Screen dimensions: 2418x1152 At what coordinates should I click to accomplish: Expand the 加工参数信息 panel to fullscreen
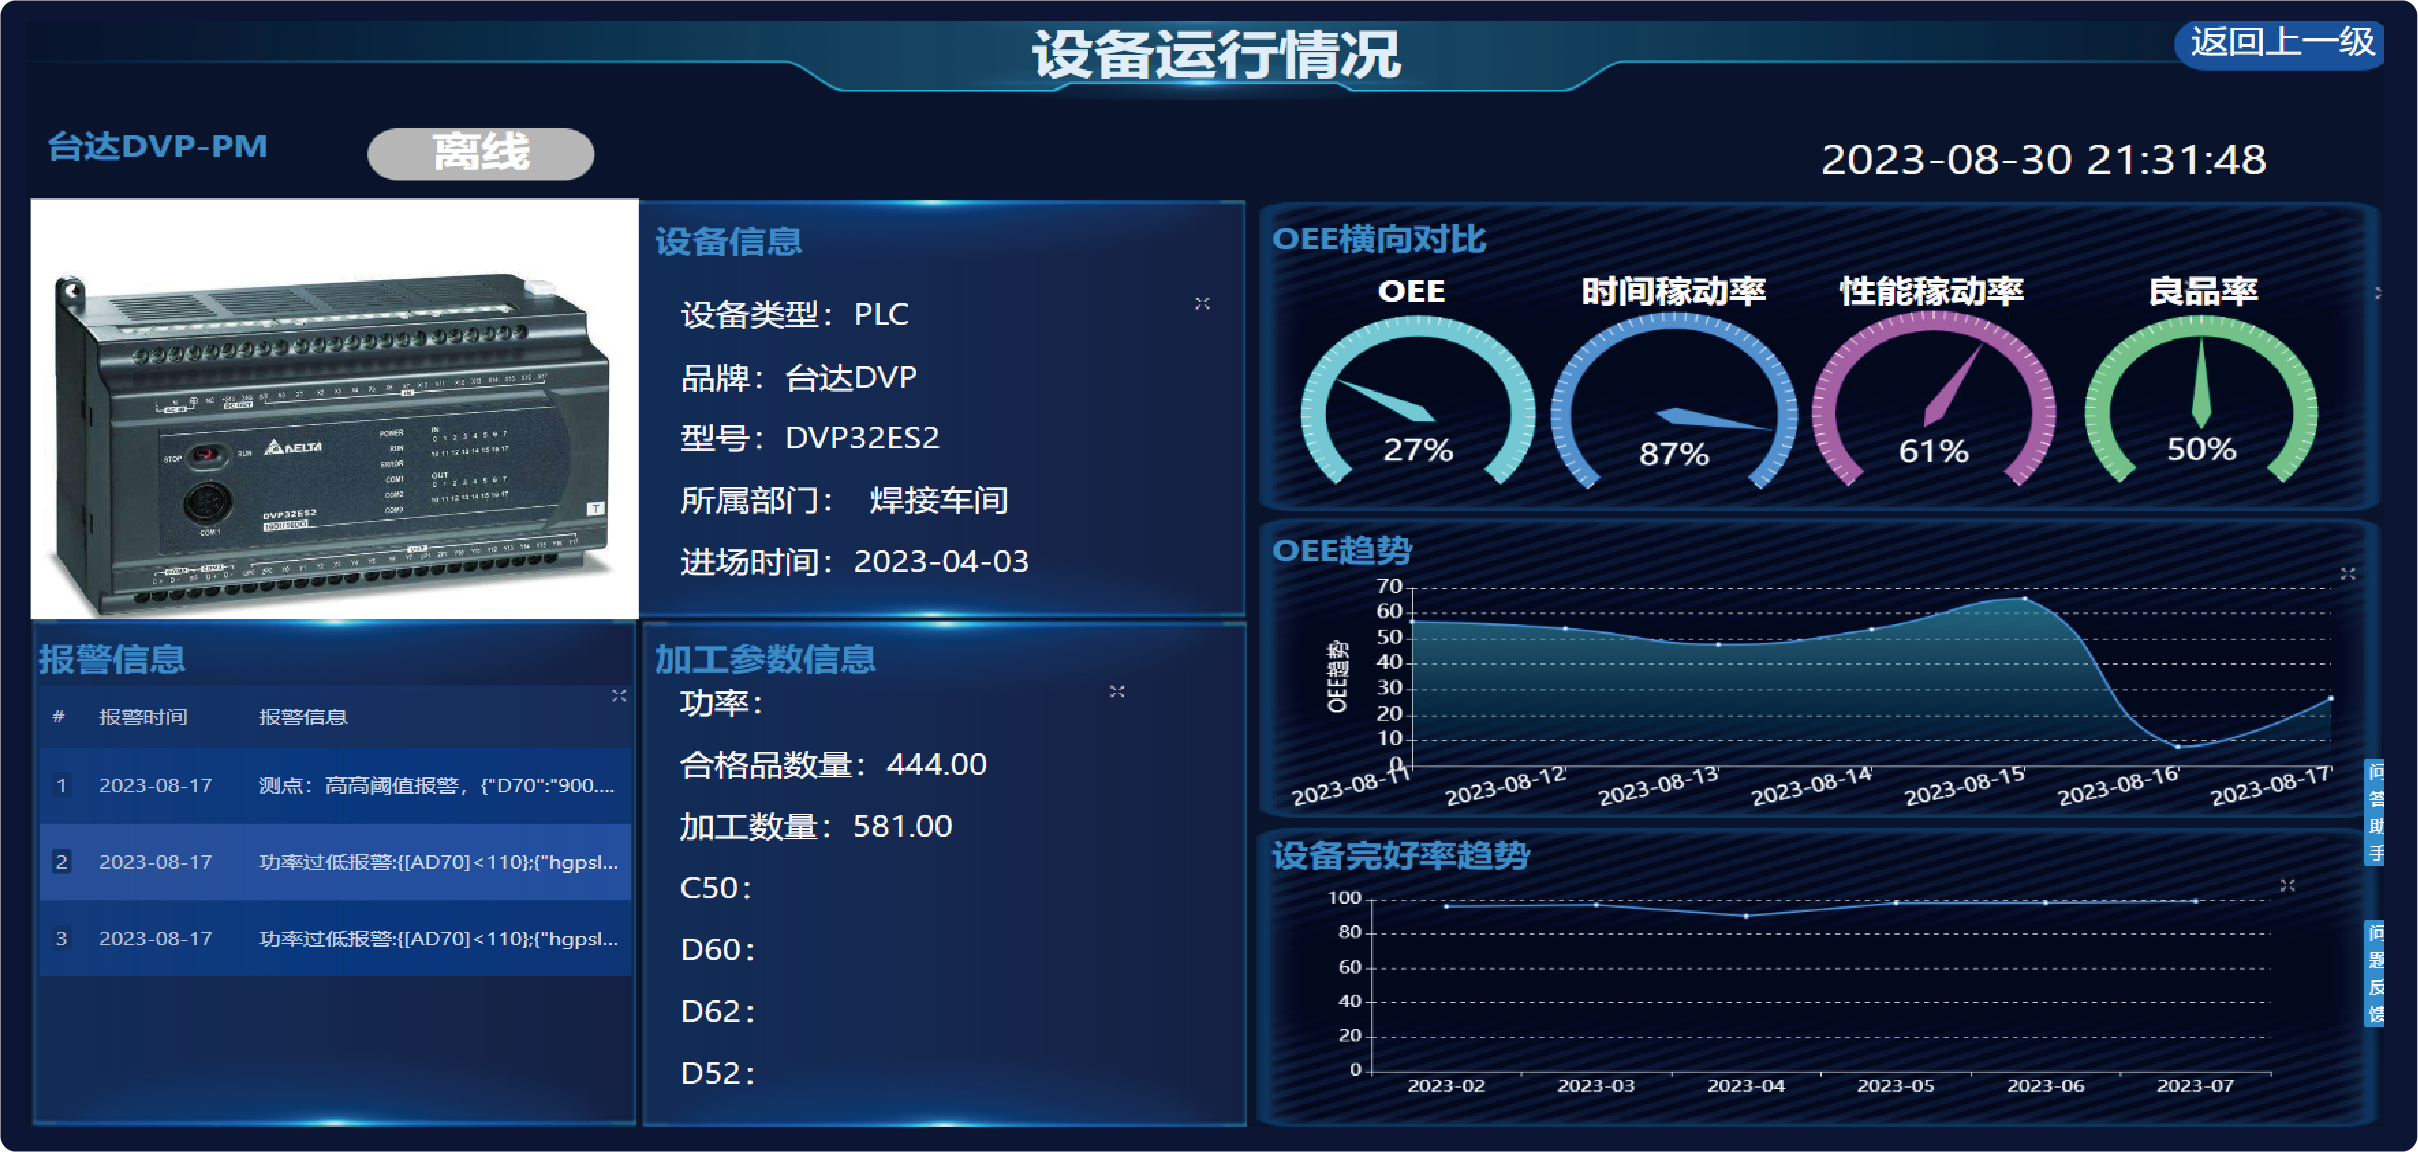point(1117,691)
